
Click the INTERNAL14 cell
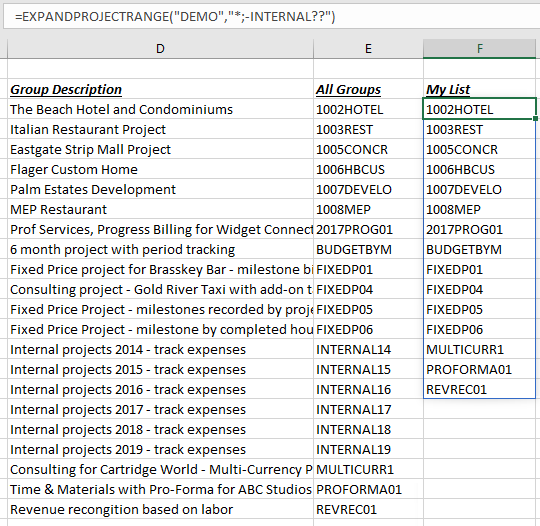368,349
